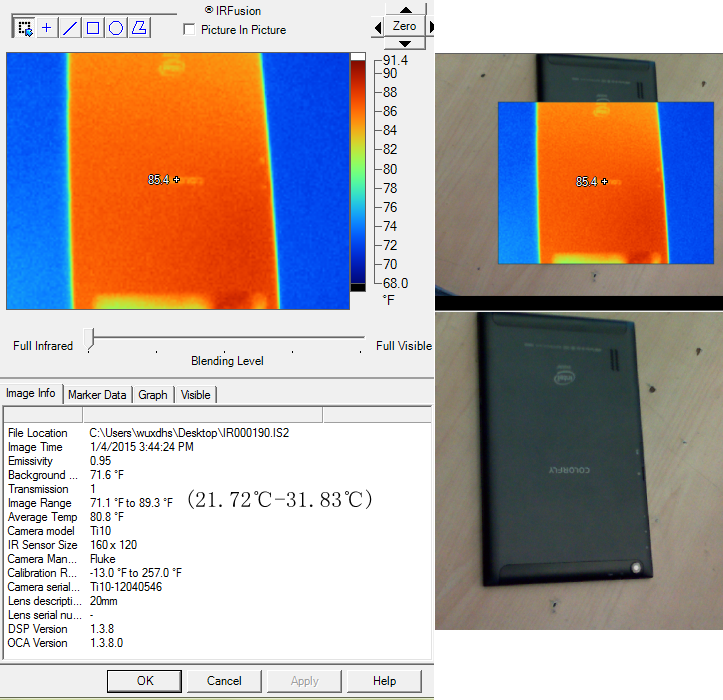Click the DSP Version value 1.3.8

click(x=102, y=629)
